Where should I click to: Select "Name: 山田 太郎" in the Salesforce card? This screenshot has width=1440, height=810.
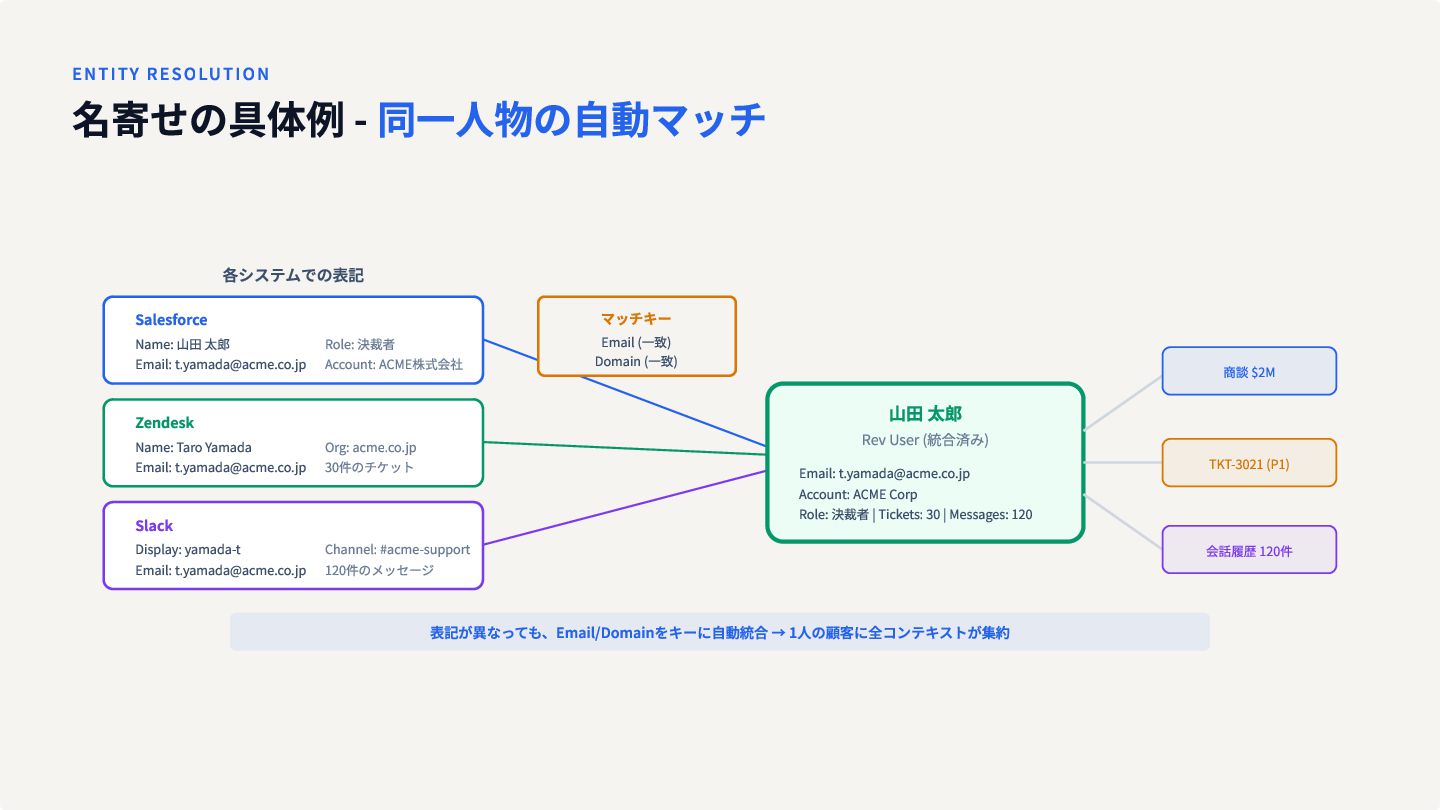[x=182, y=344]
